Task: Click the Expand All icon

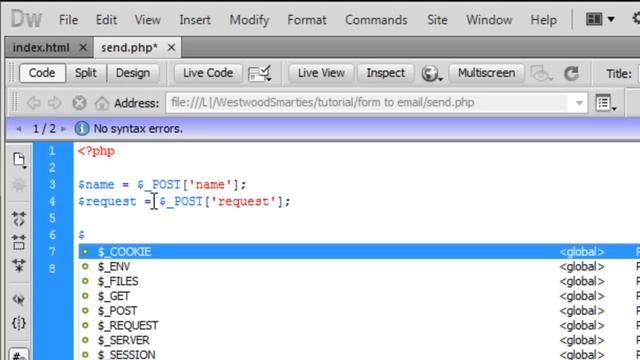Action: coord(19,265)
